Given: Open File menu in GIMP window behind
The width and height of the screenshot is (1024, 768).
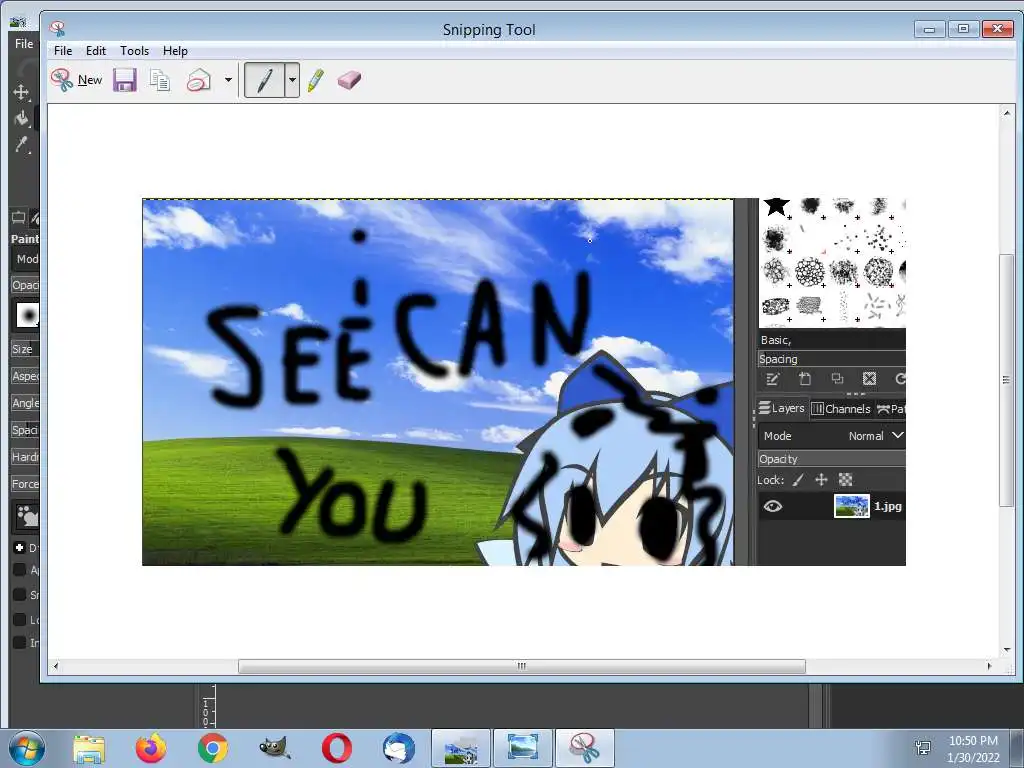Looking at the screenshot, I should coord(24,44).
